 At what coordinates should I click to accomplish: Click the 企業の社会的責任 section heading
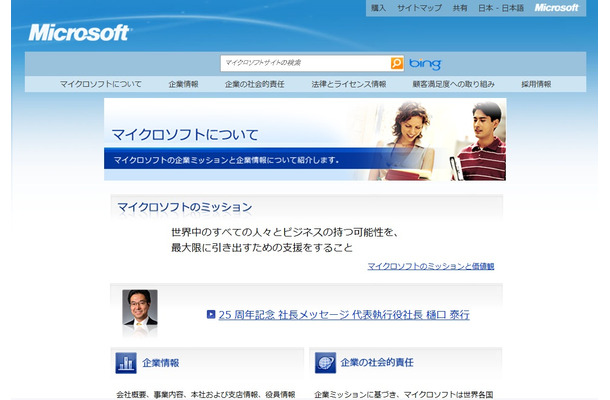pyautogui.click(x=377, y=363)
